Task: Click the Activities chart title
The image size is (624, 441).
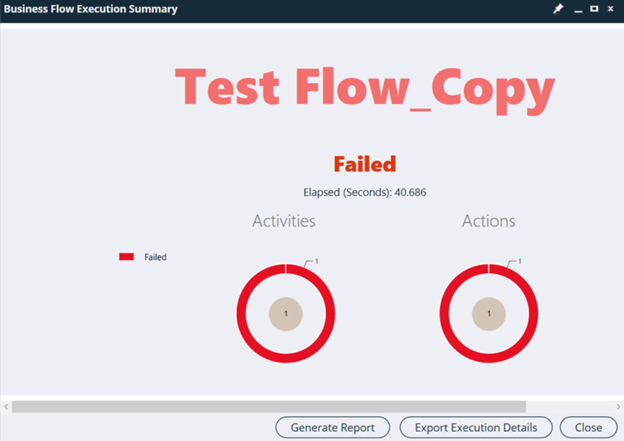Action: [284, 220]
